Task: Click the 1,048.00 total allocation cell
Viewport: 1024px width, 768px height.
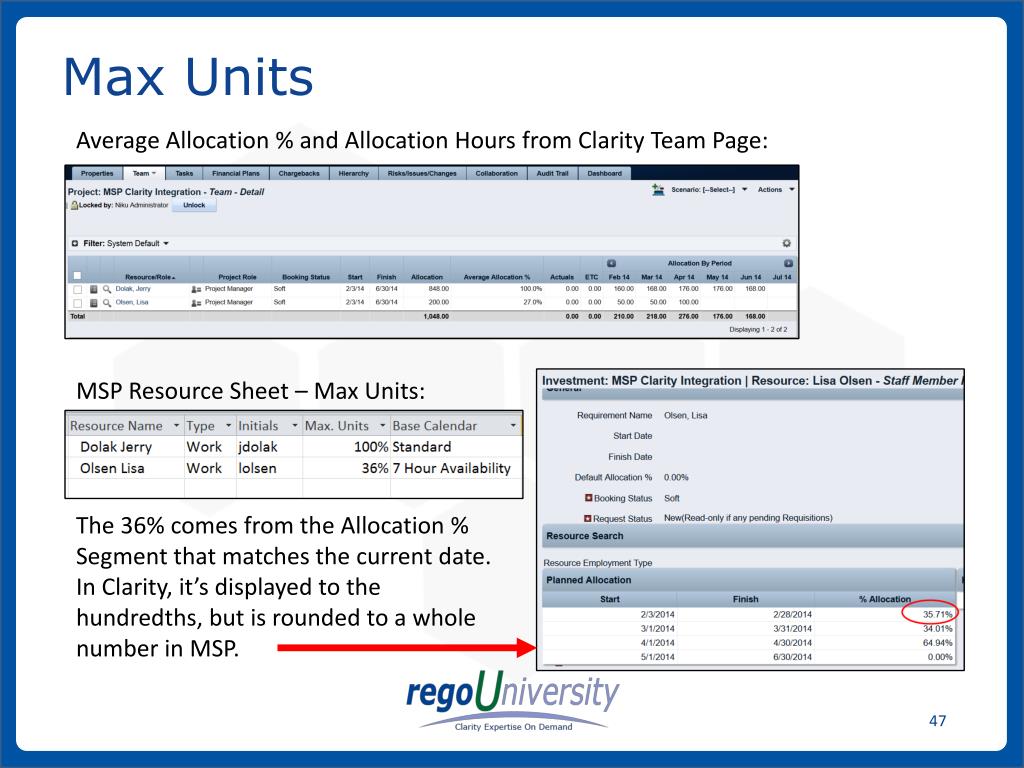Action: tap(436, 317)
